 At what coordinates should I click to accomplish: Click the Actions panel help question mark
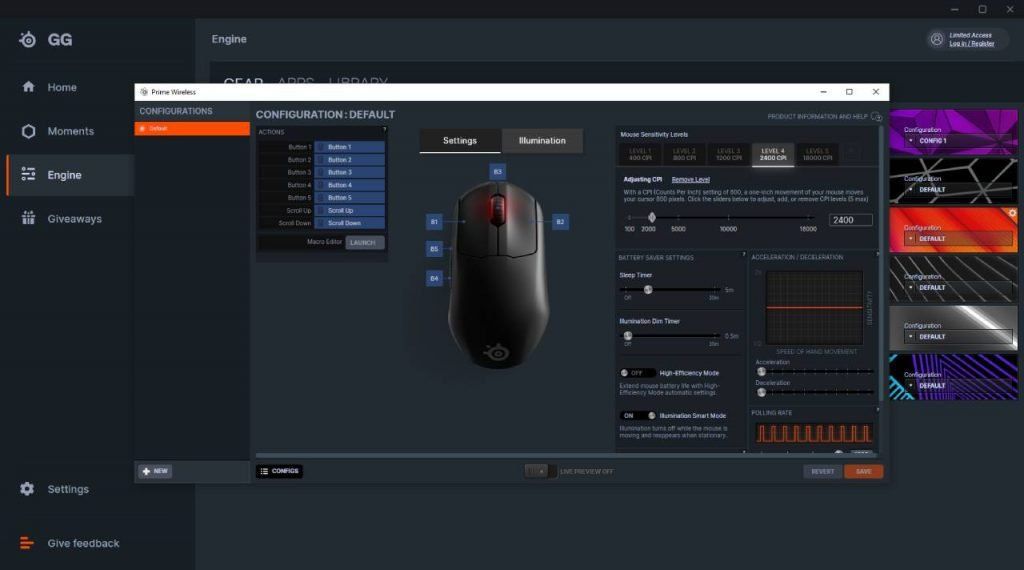(384, 130)
